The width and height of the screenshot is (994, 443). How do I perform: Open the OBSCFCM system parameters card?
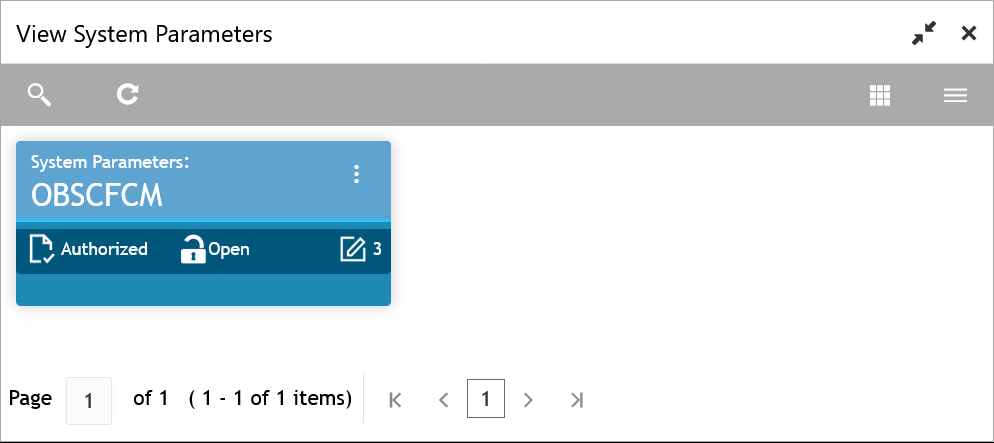[203, 223]
